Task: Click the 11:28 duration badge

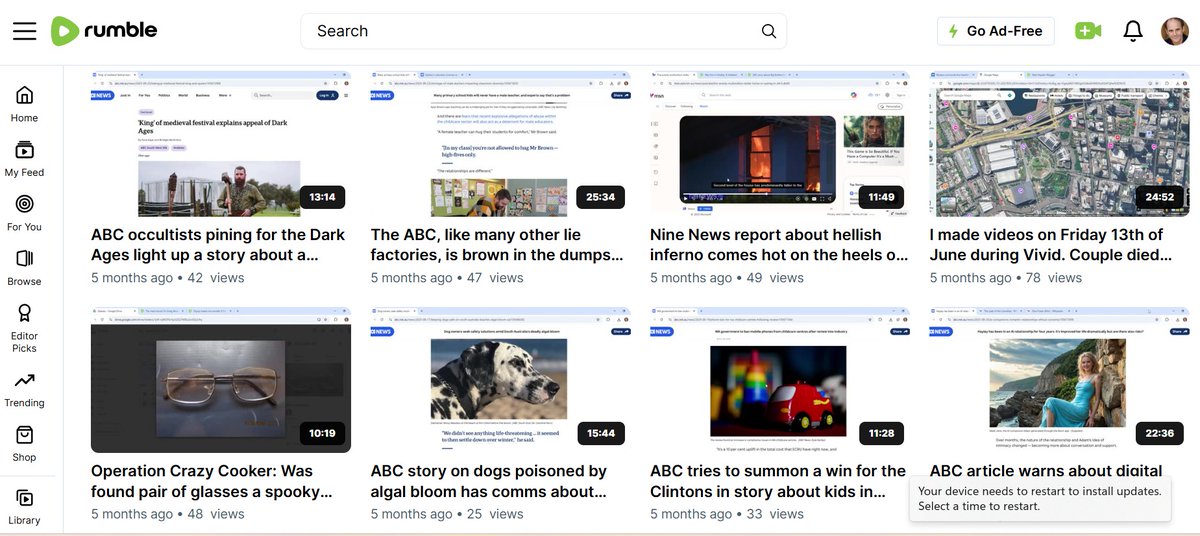Action: click(881, 433)
